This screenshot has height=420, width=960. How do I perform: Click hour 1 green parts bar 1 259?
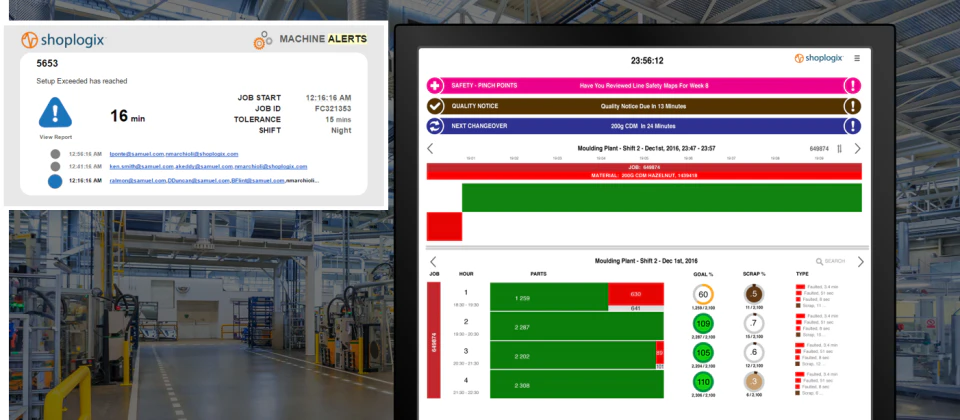tap(549, 297)
